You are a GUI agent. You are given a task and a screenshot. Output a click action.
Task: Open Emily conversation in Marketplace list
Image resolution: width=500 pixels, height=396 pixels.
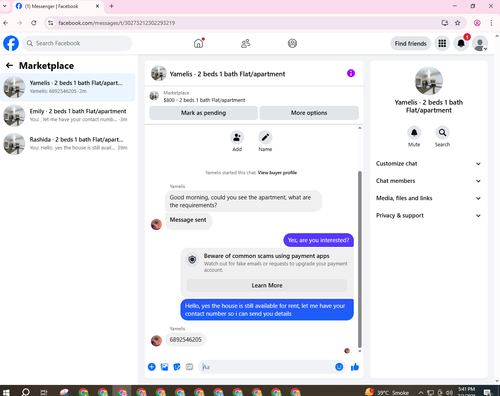pos(68,115)
